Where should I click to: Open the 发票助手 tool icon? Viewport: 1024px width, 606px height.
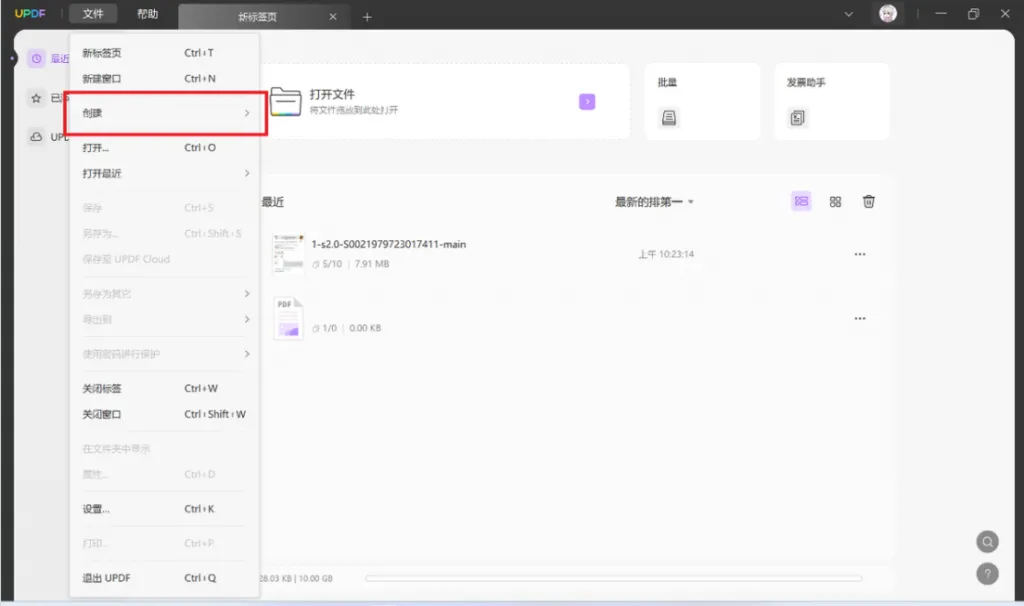pyautogui.click(x=797, y=118)
